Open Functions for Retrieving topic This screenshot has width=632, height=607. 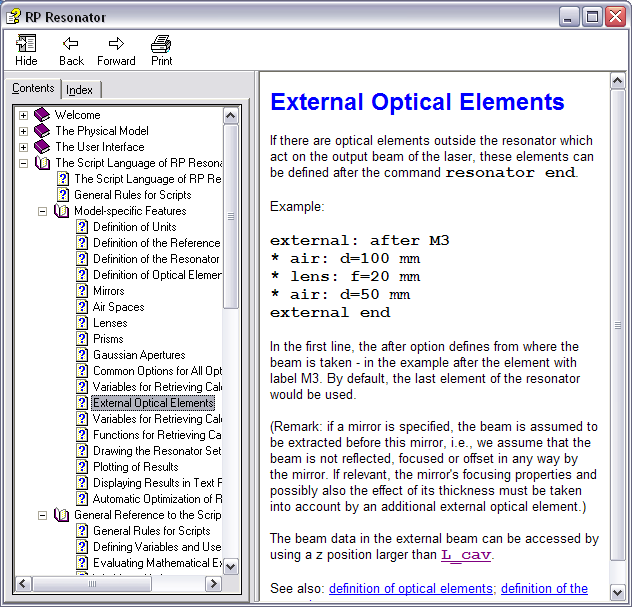tap(157, 435)
